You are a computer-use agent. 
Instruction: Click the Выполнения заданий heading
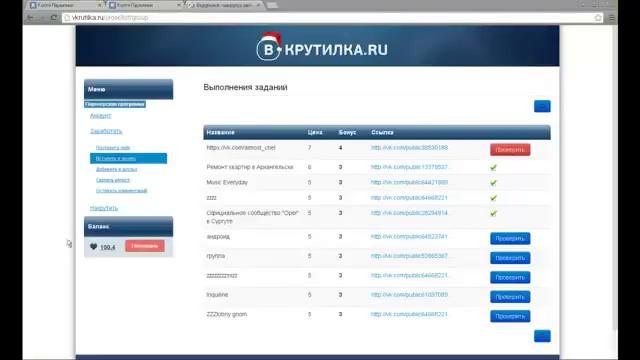(x=245, y=87)
